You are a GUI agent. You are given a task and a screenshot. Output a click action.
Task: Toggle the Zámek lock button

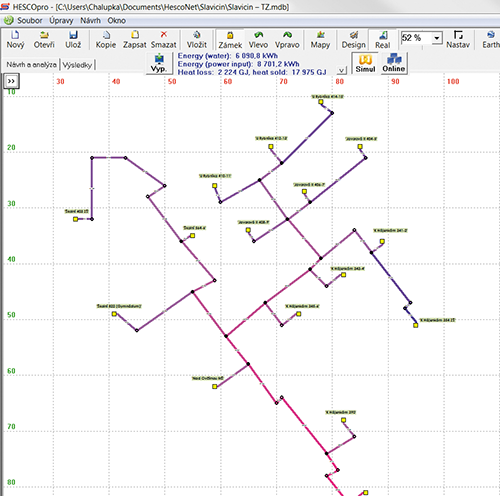pos(230,40)
